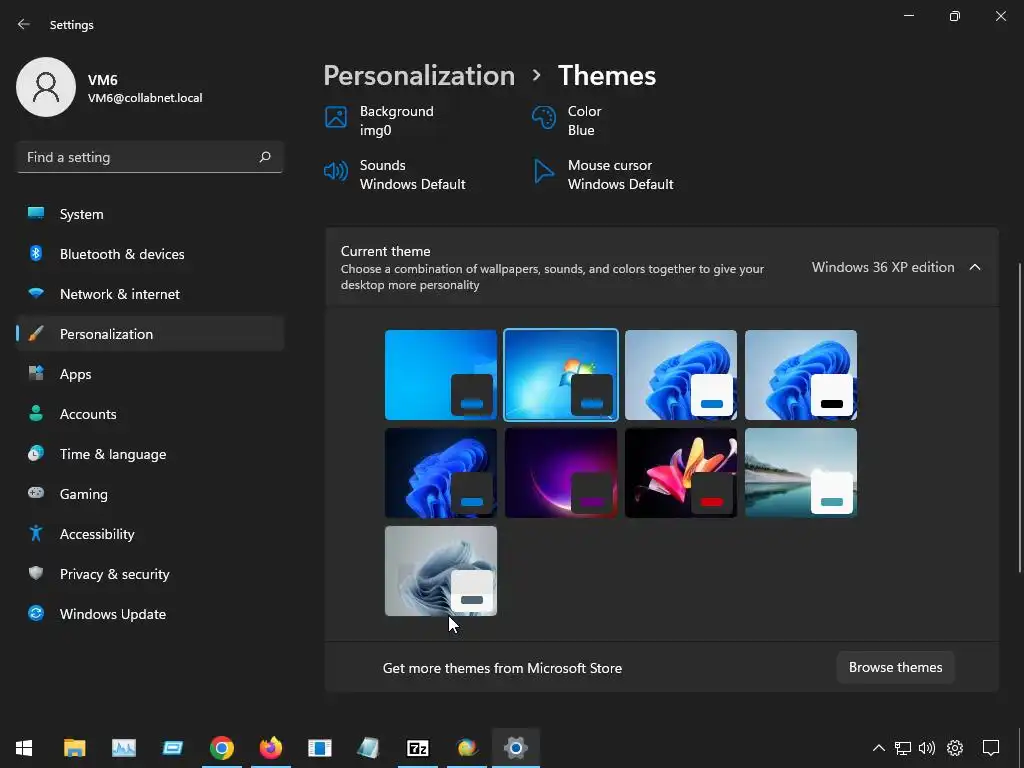The width and height of the screenshot is (1024, 768).
Task: Click the Windows 36 XP edition label
Action: [883, 267]
